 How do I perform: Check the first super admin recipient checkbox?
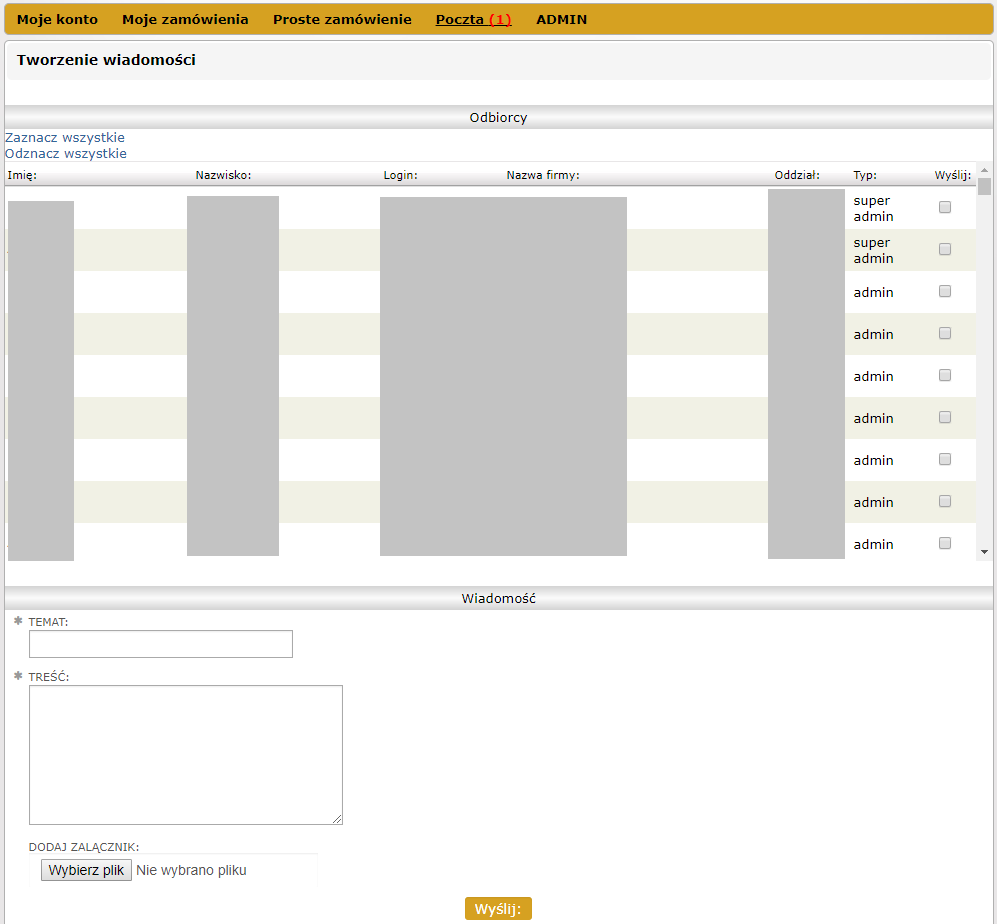(945, 208)
